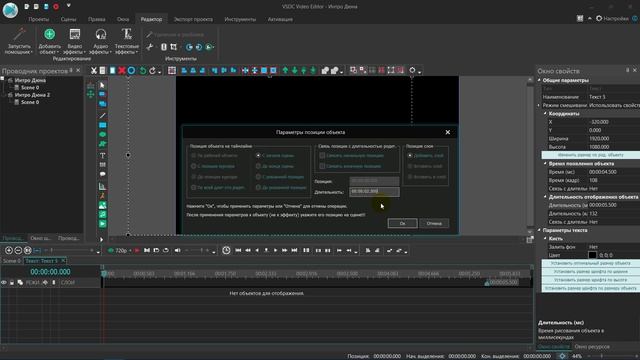
Task: Select Интро Дюна 2 in project explorer
Action: click(x=32, y=95)
